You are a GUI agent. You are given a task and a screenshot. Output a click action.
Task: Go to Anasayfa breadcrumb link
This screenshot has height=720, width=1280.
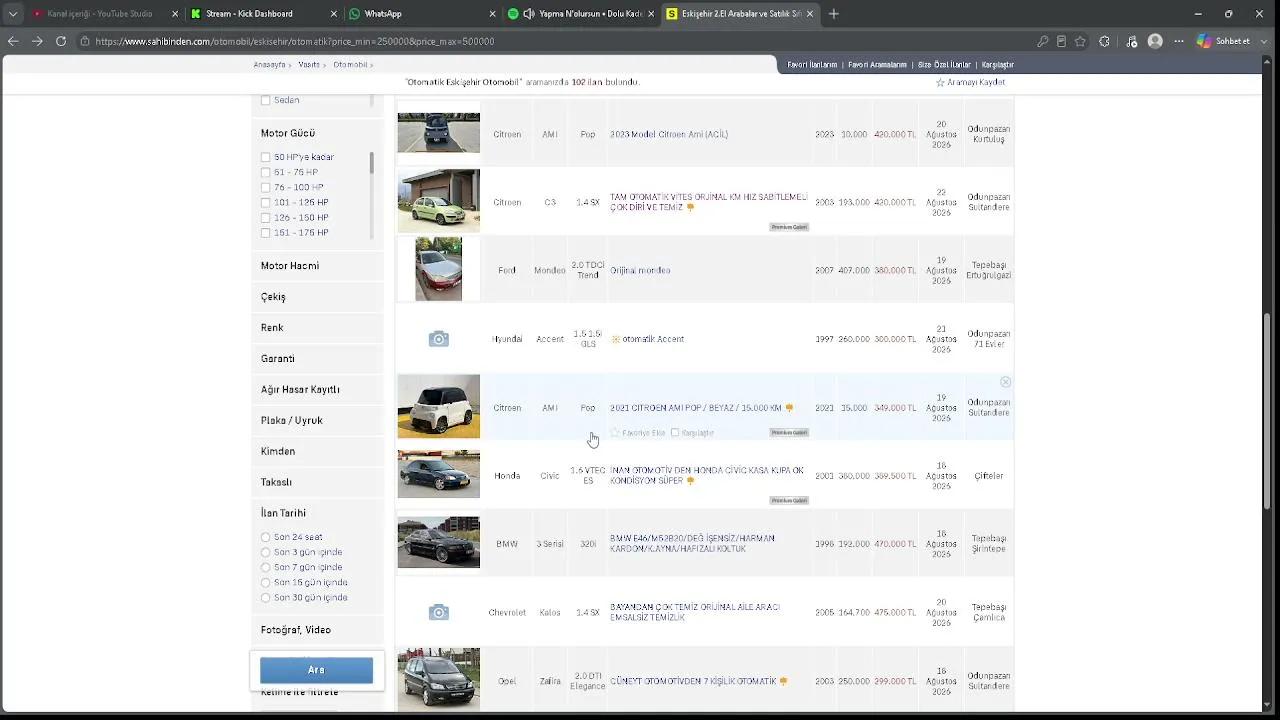pos(269,65)
